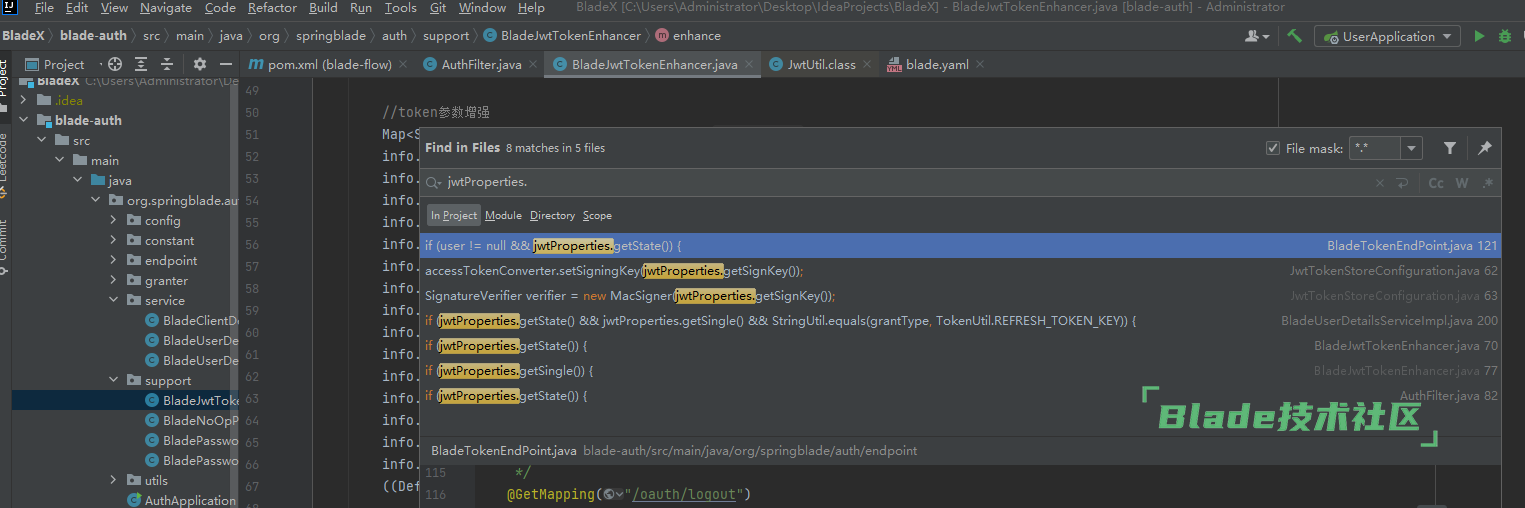The image size is (1525, 508).
Task: Open the File menu
Action: point(44,8)
